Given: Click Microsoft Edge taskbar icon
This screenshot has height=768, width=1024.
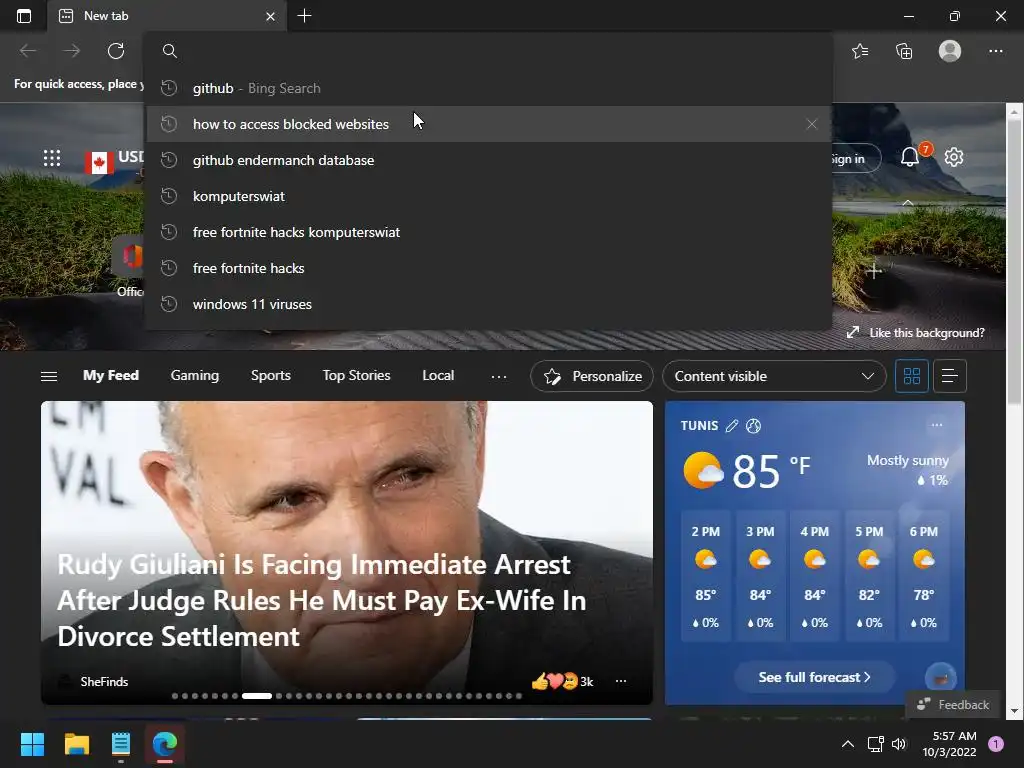Looking at the screenshot, I should coord(165,744).
